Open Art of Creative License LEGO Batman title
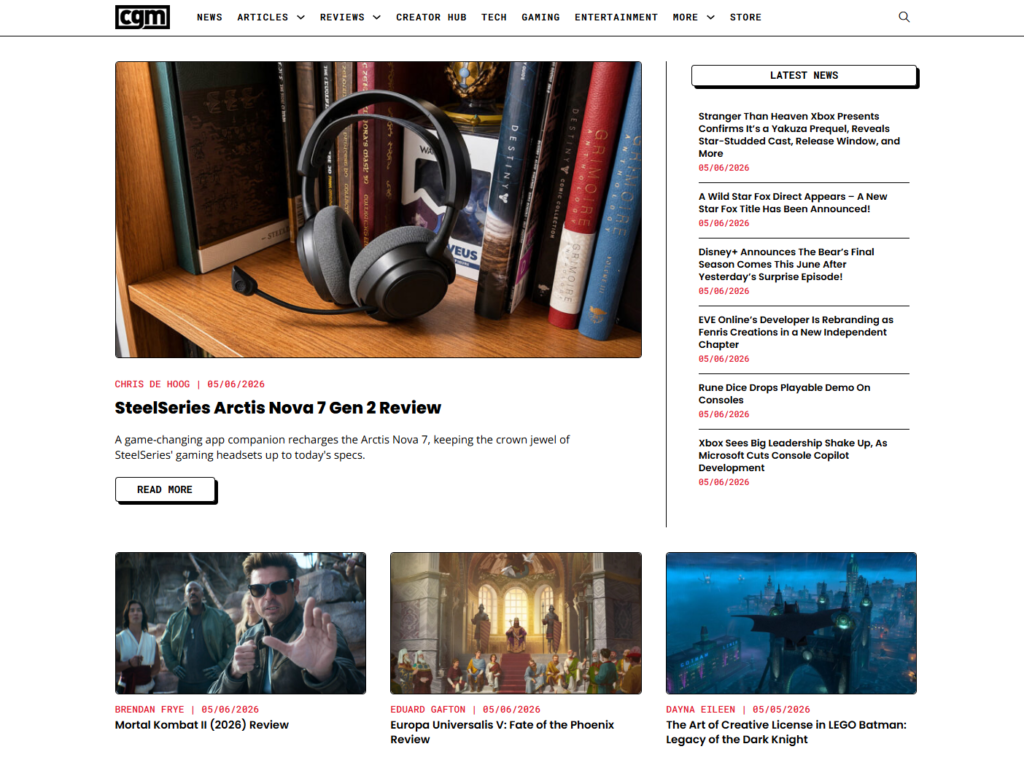Viewport: 1024px width, 760px height. pos(786,732)
